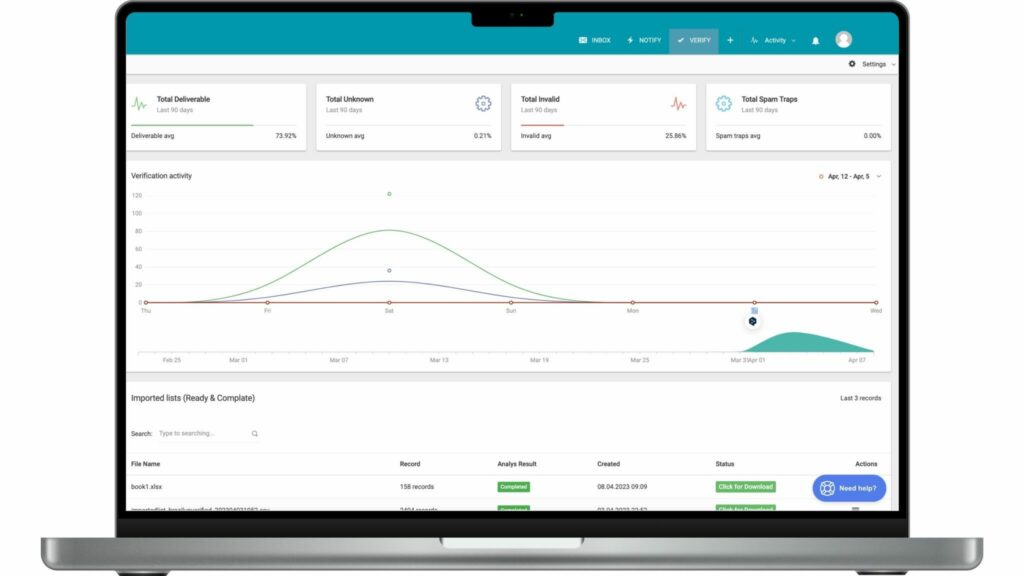Screen dimensions: 1024x576
Task: Open the Need help? chat button
Action: click(849, 488)
